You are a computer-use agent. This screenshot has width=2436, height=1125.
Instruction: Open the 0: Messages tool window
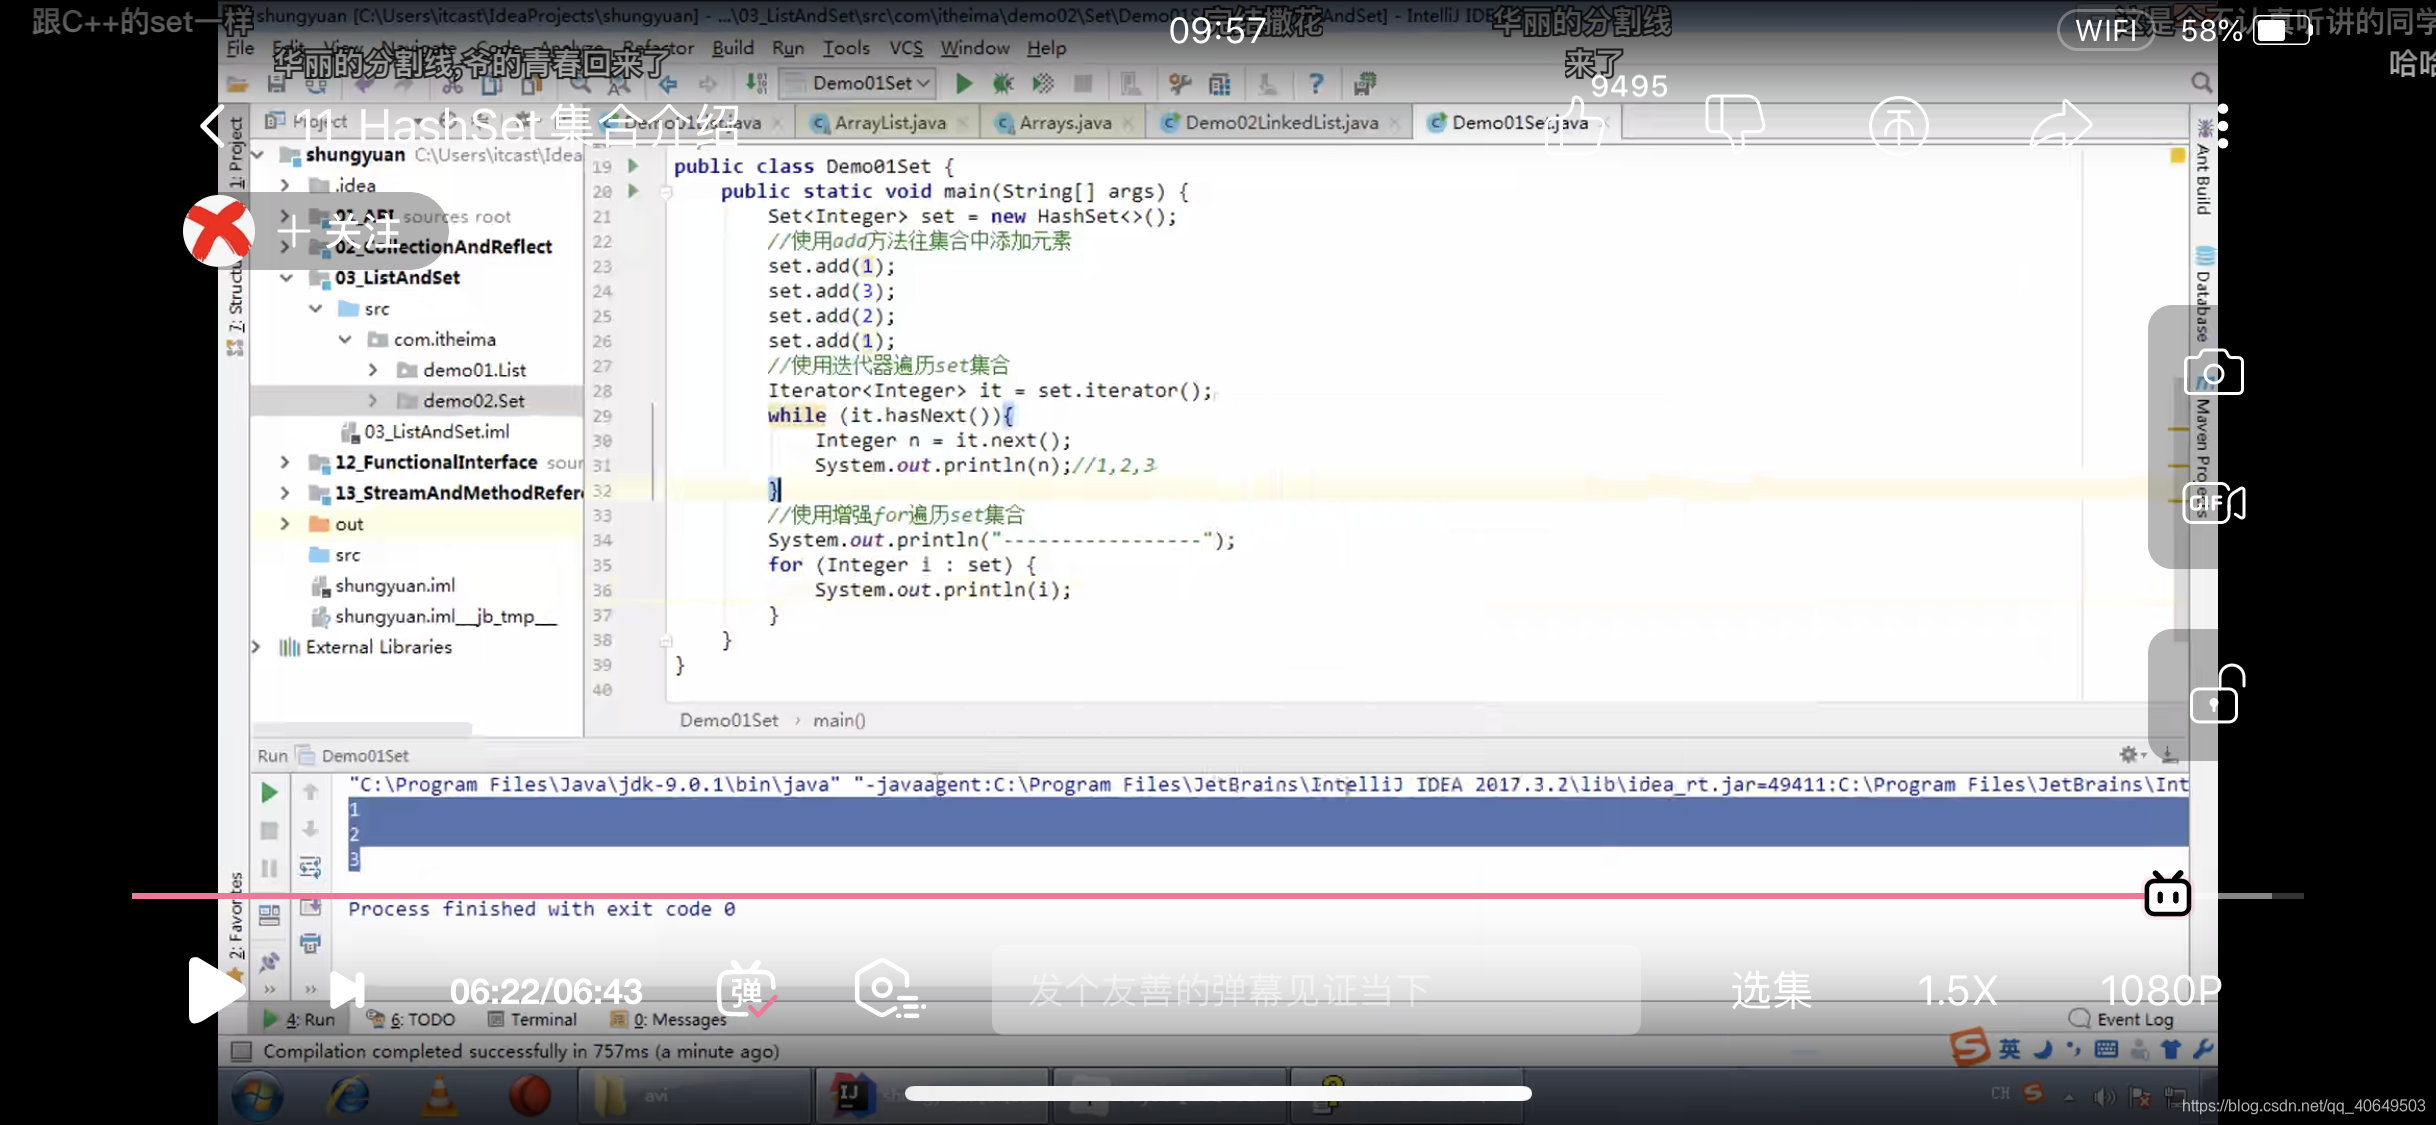668,1020
